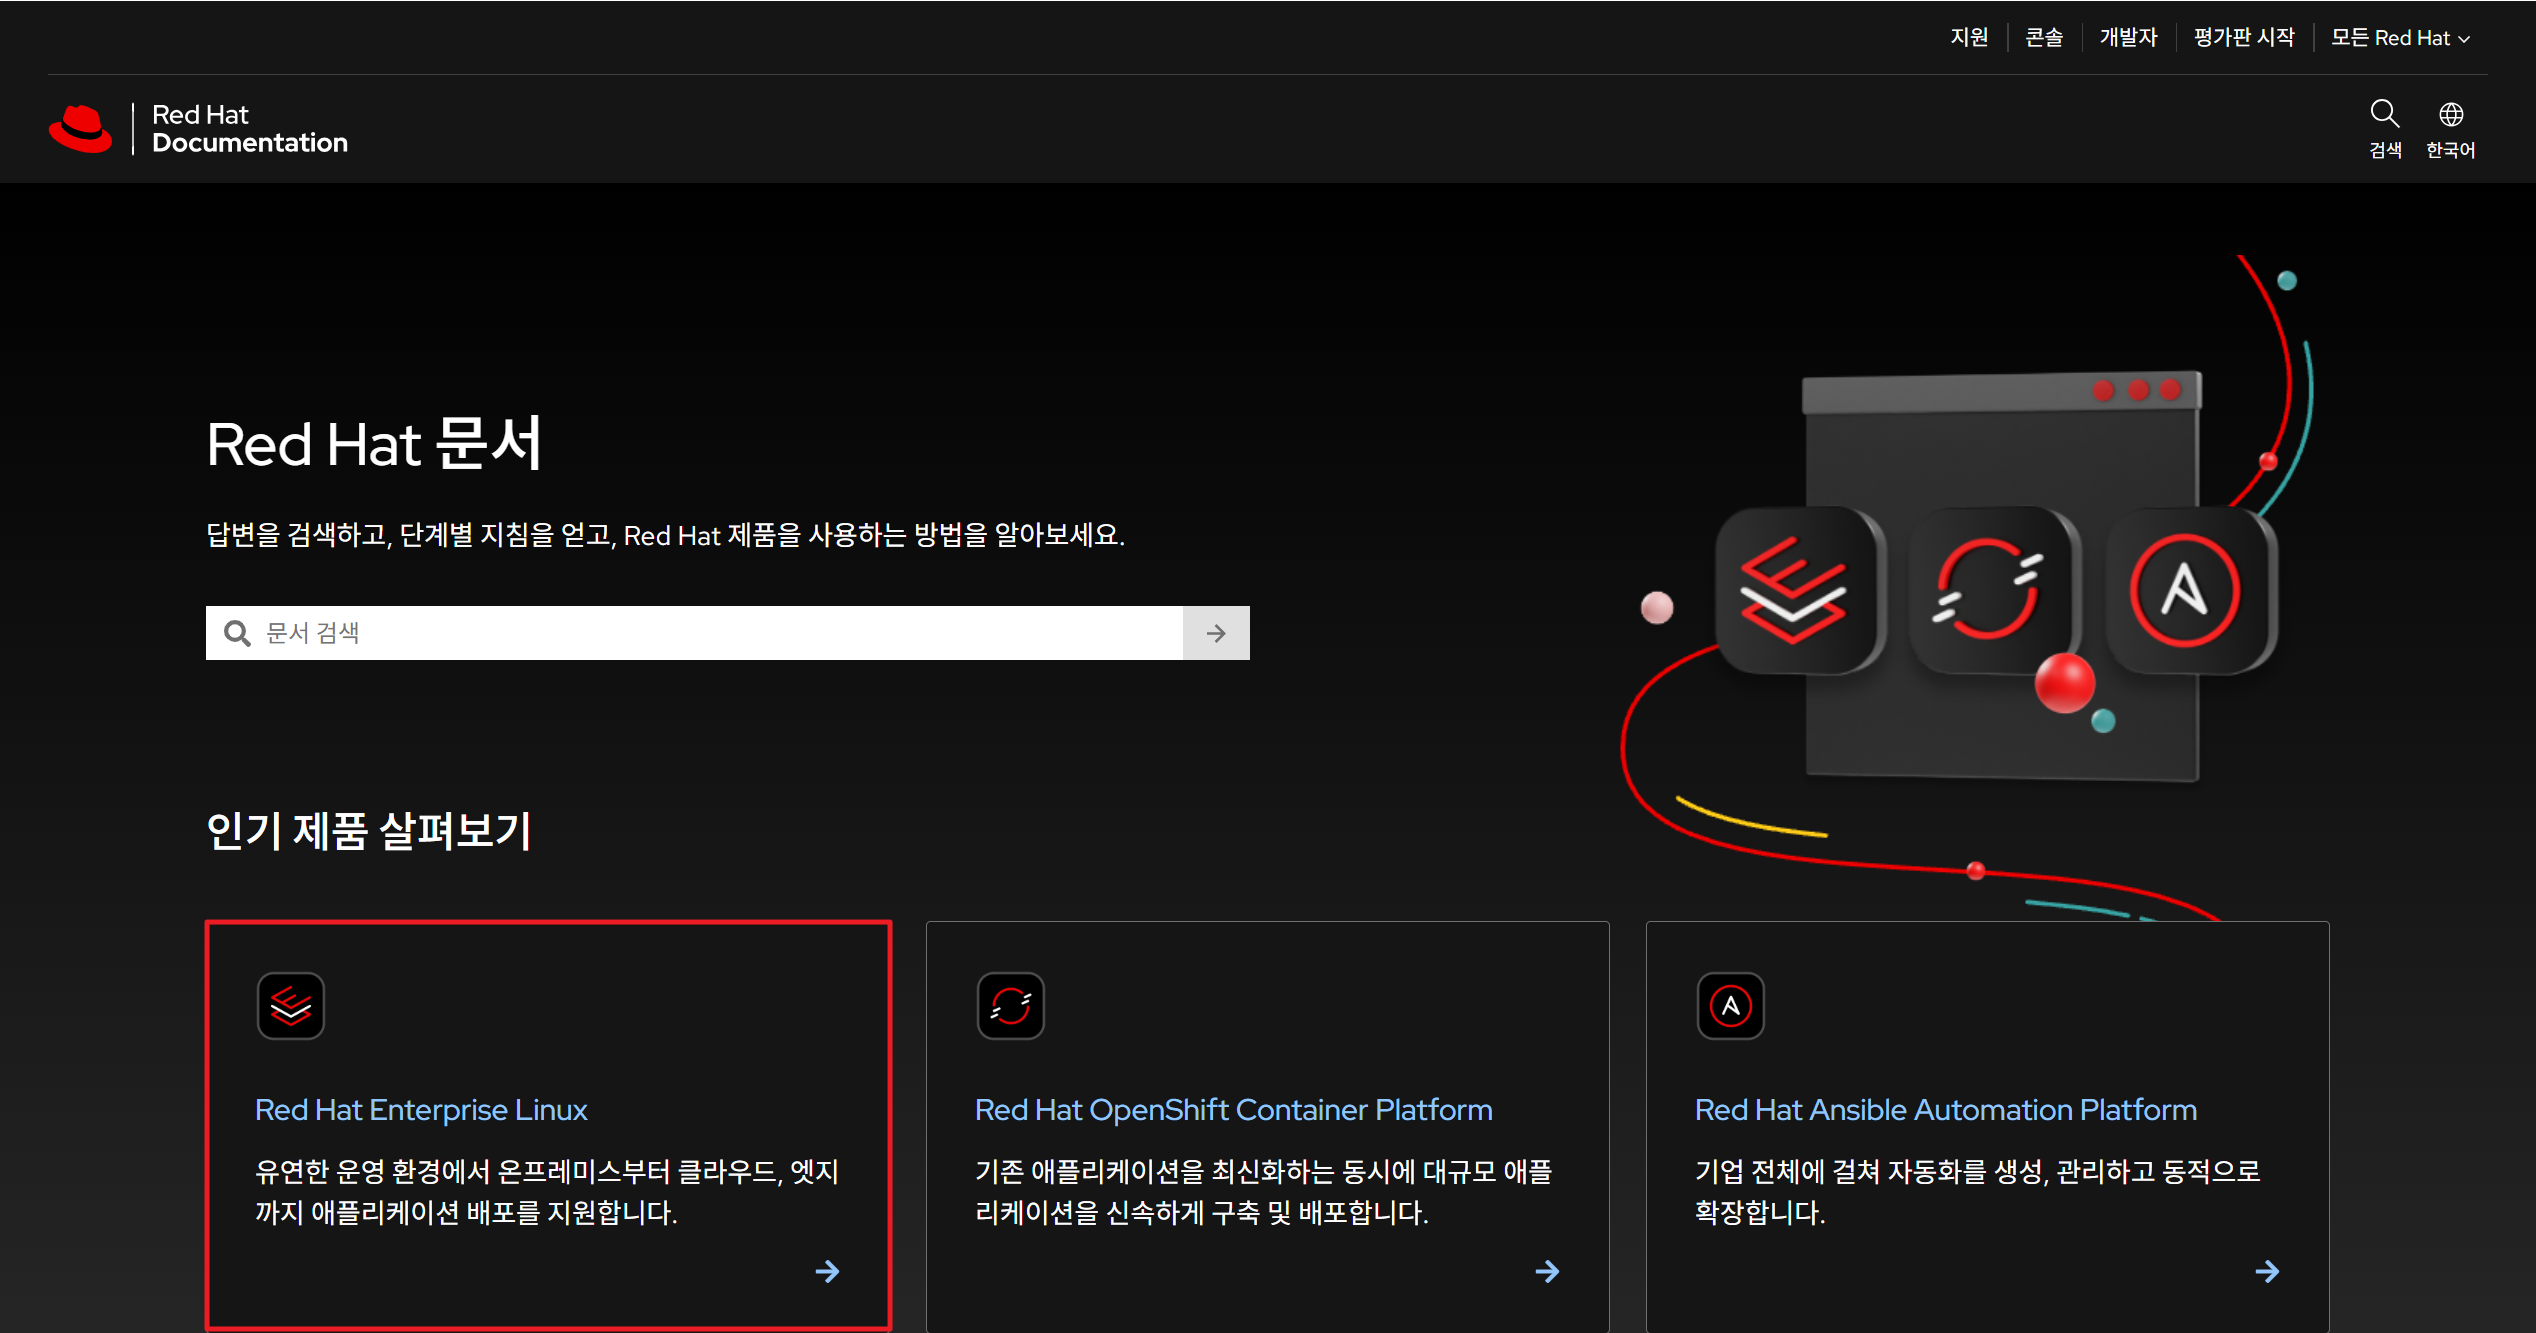
Task: Select 평가판 시작 in the top menu
Action: 2243,38
